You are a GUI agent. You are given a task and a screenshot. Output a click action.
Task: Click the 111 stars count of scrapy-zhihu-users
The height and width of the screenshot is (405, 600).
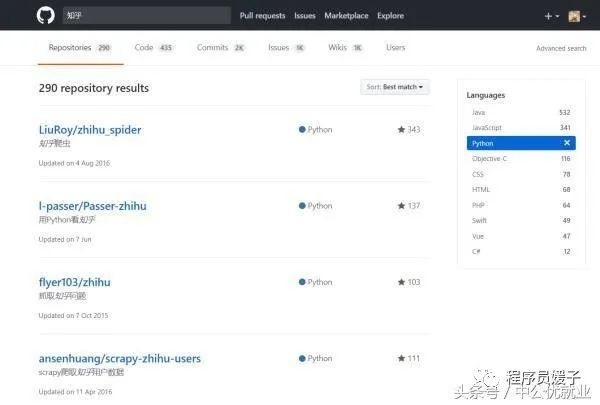[x=409, y=358]
